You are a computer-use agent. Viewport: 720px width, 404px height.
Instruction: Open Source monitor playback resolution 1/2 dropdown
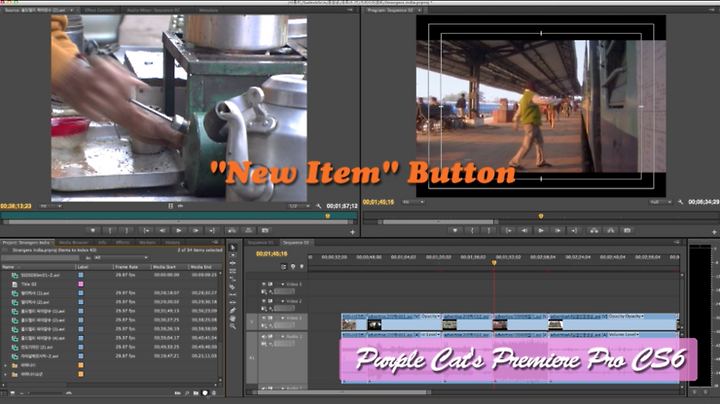pos(299,206)
